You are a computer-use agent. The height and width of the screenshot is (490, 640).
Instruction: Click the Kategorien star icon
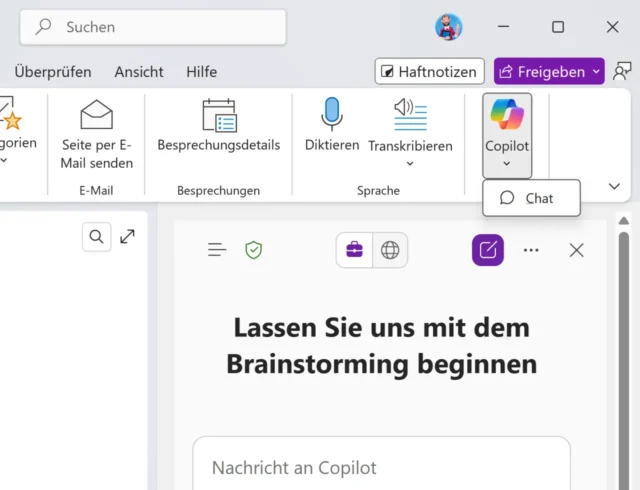click(x=12, y=121)
